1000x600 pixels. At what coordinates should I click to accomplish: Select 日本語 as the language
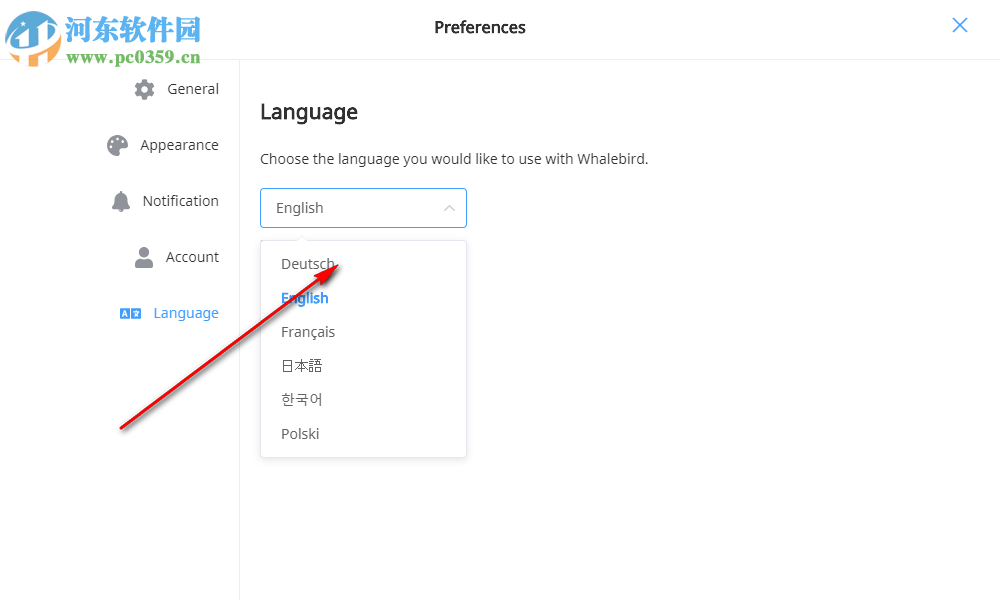(x=302, y=366)
